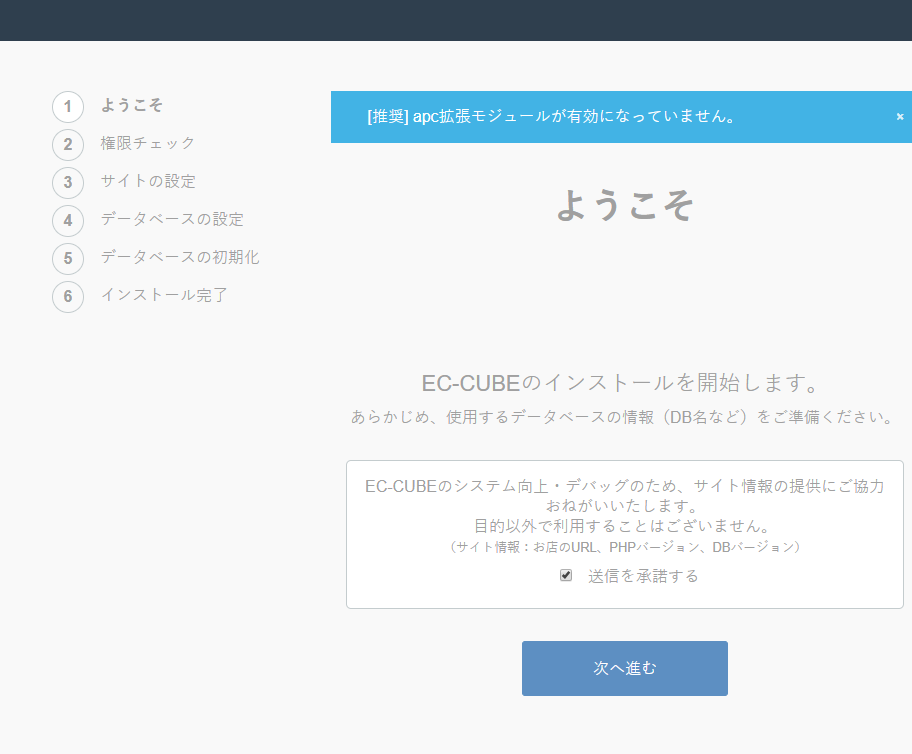Select the ようこそ step label
Image resolution: width=912 pixels, height=754 pixels.
pos(132,105)
